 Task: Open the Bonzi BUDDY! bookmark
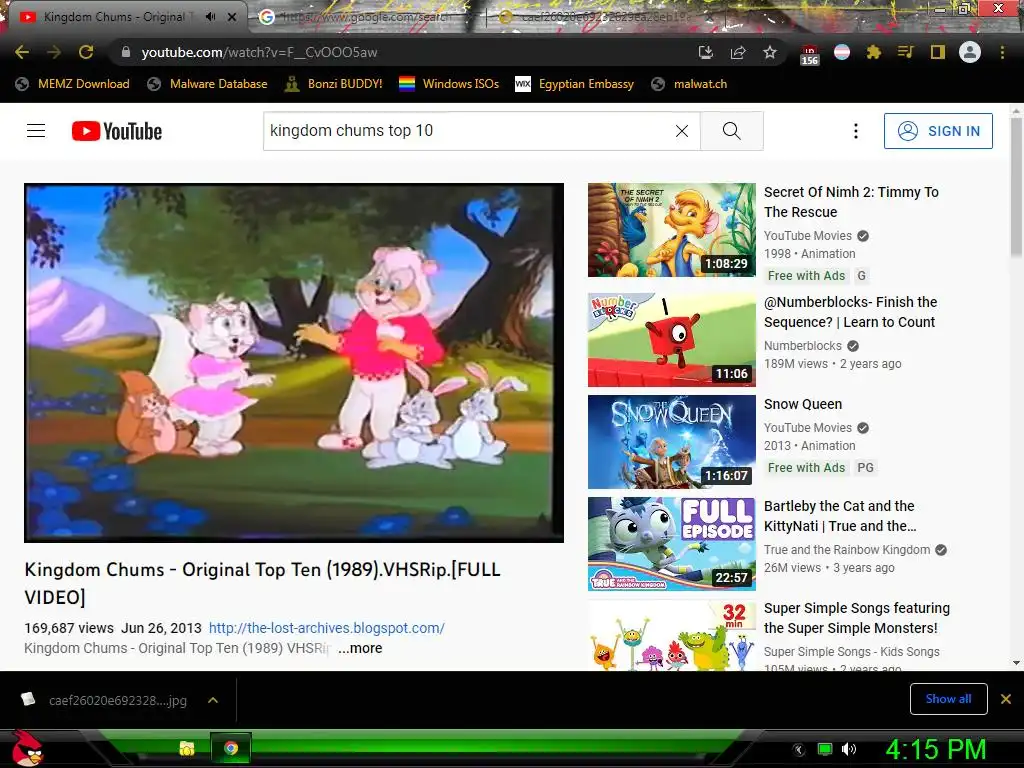[334, 84]
